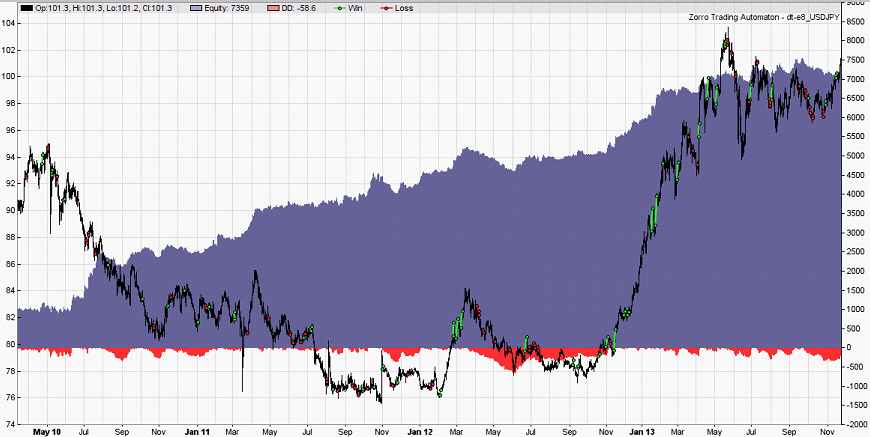
Task: Click the 92 price axis label
Action: (9, 184)
